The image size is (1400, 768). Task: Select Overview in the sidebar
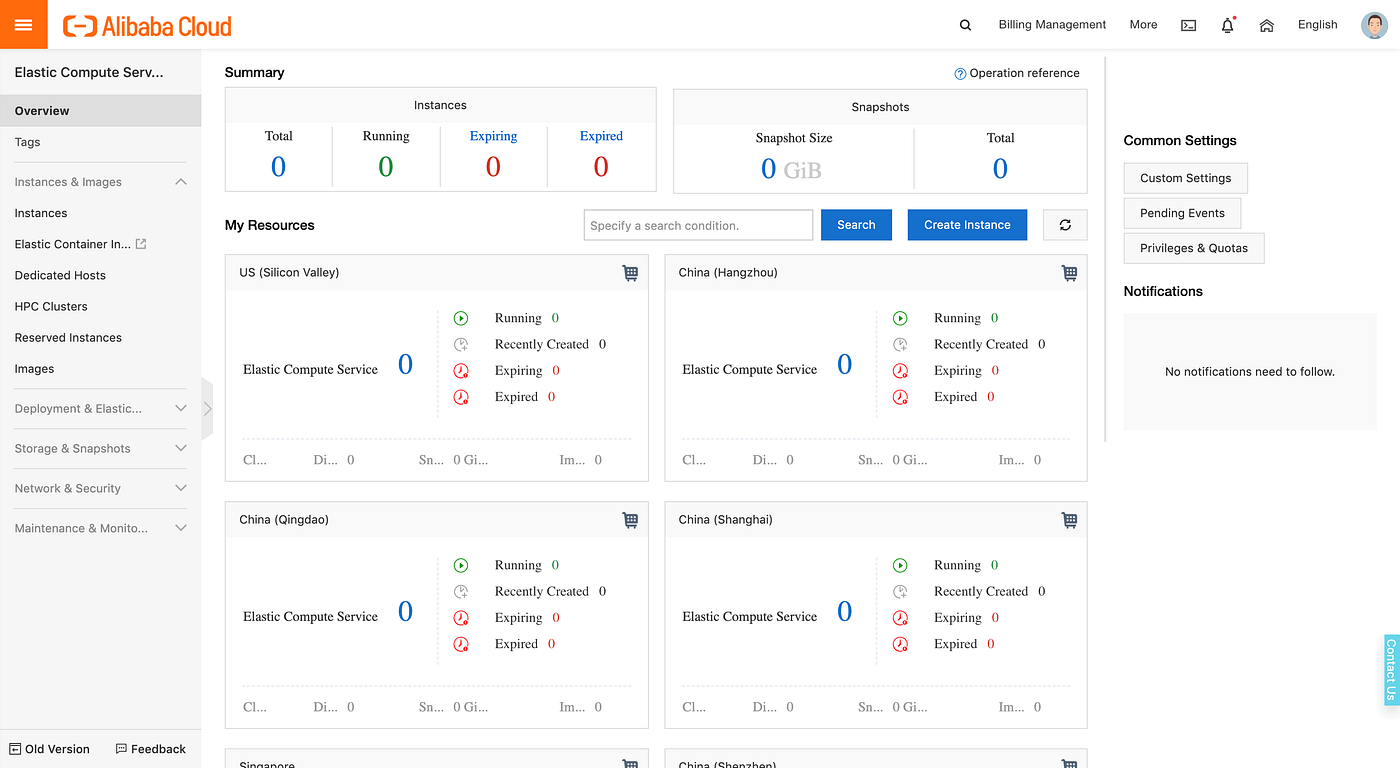click(x=100, y=111)
